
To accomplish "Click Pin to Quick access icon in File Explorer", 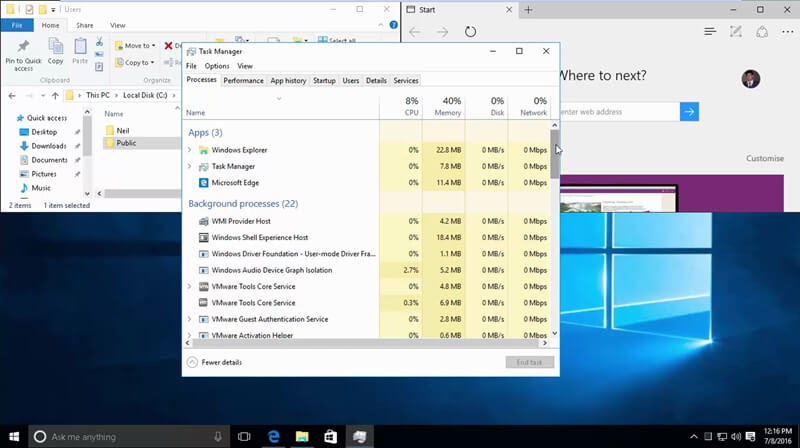I will (23, 46).
